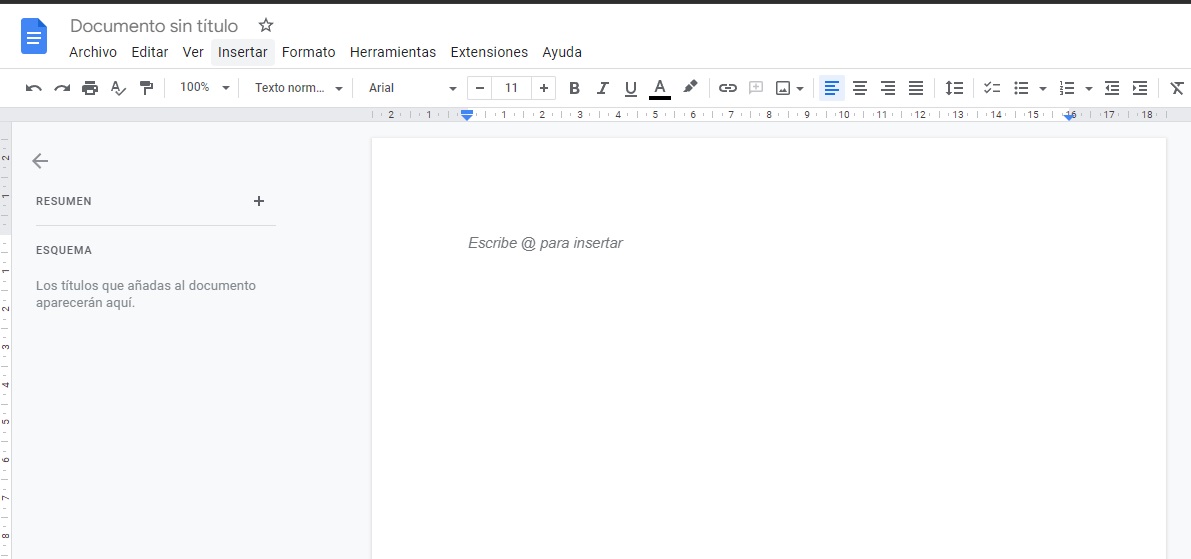The image size is (1191, 559).
Task: Open the text color picker
Action: click(x=659, y=88)
